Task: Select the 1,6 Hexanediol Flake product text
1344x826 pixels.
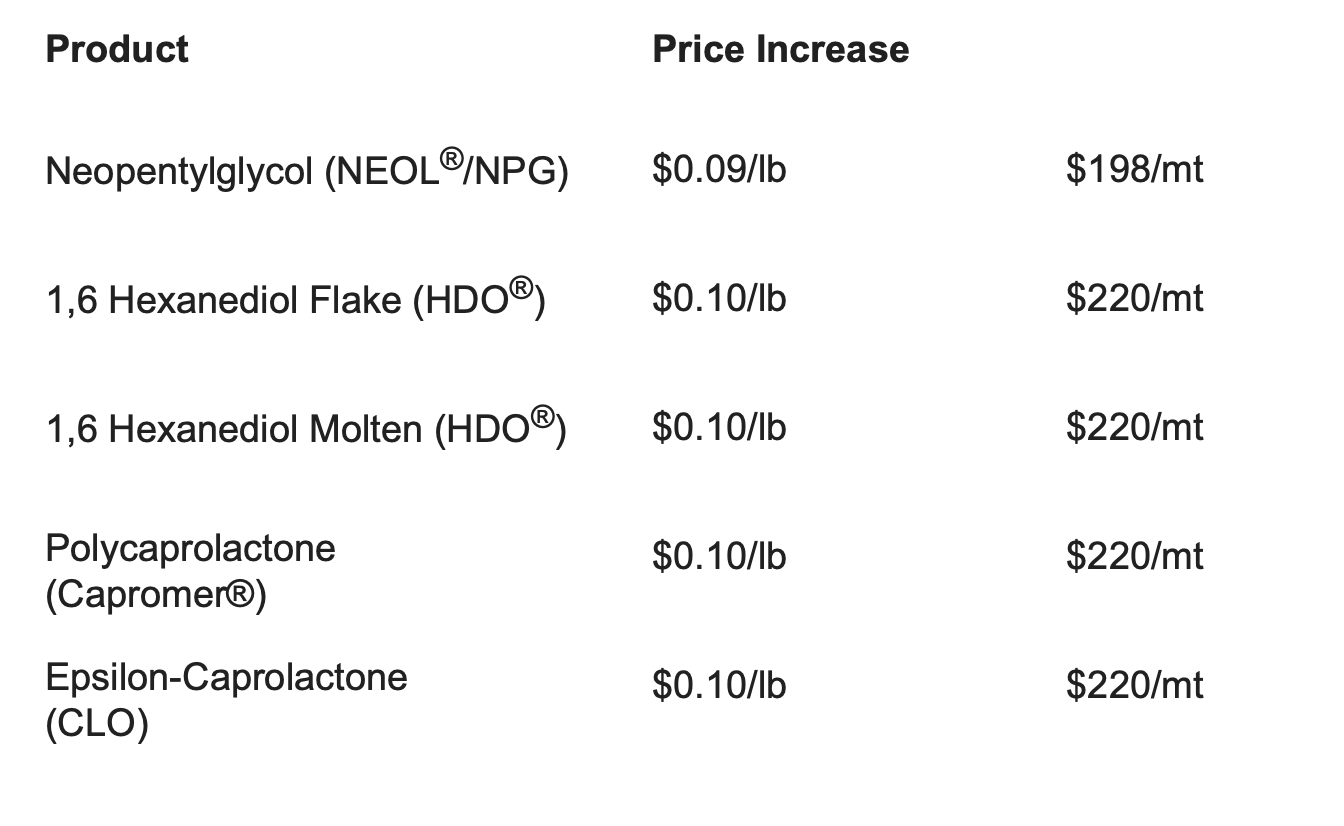Action: point(296,300)
